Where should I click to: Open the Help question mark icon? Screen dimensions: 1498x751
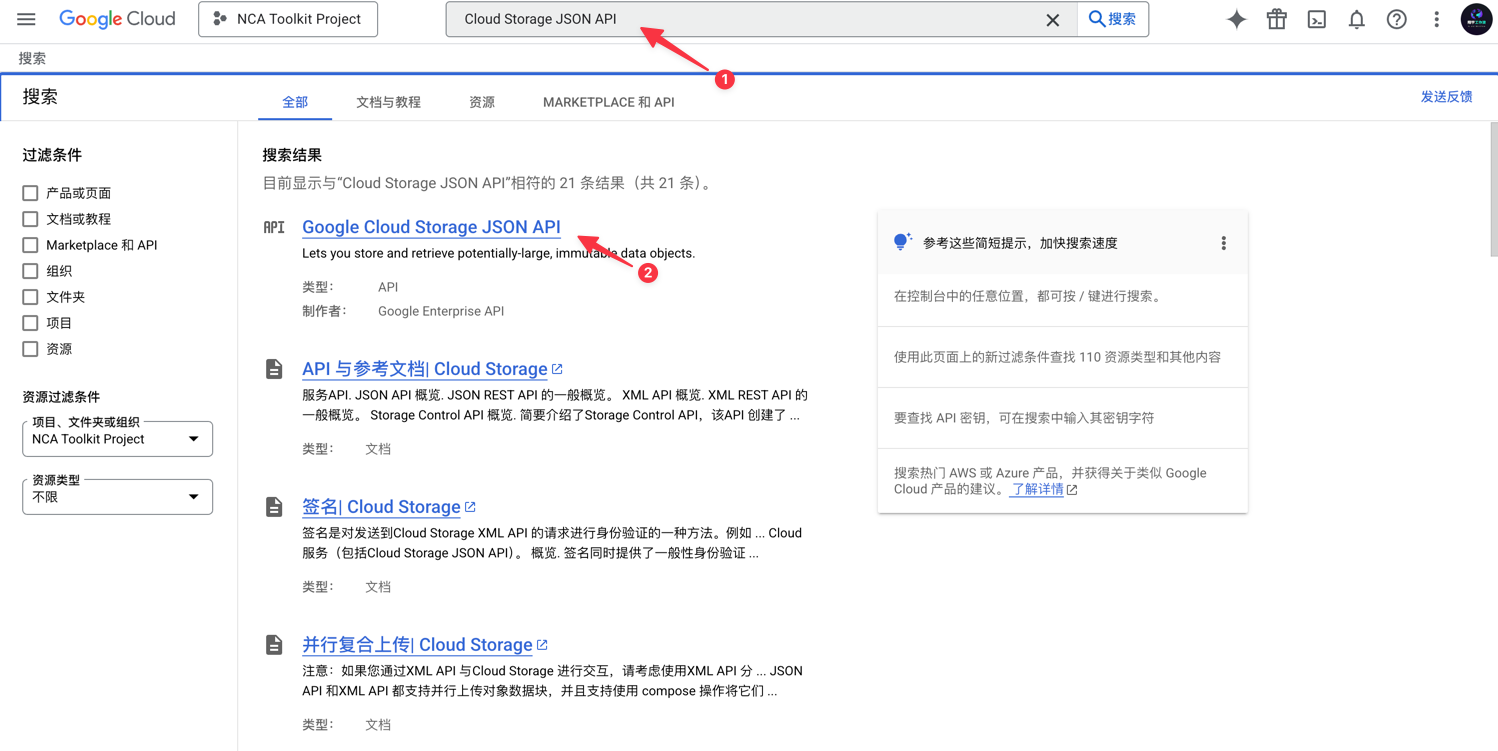pos(1396,19)
